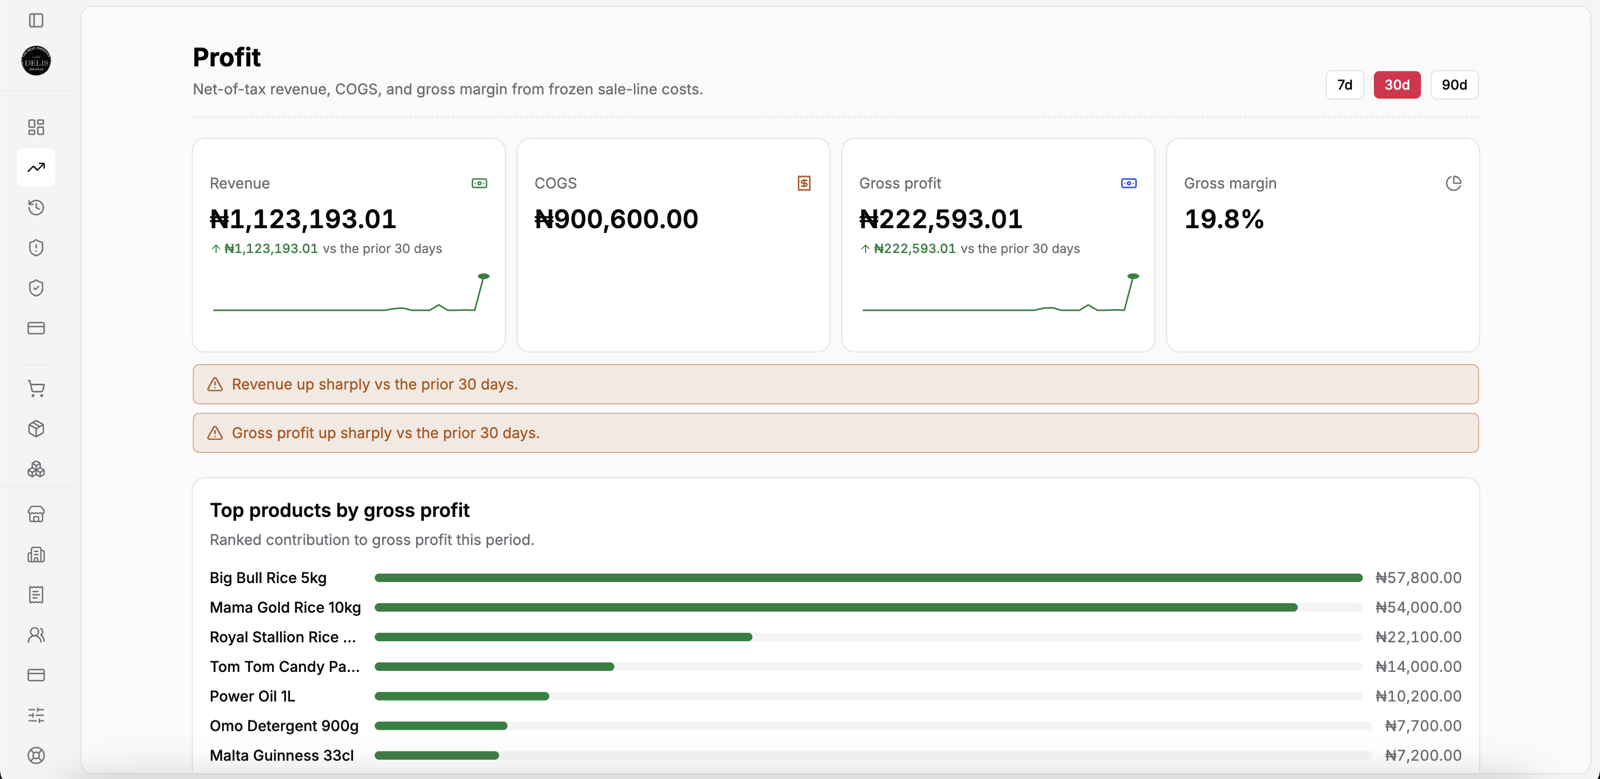Click the Big Bull Rice 5kg bar

tap(868, 578)
